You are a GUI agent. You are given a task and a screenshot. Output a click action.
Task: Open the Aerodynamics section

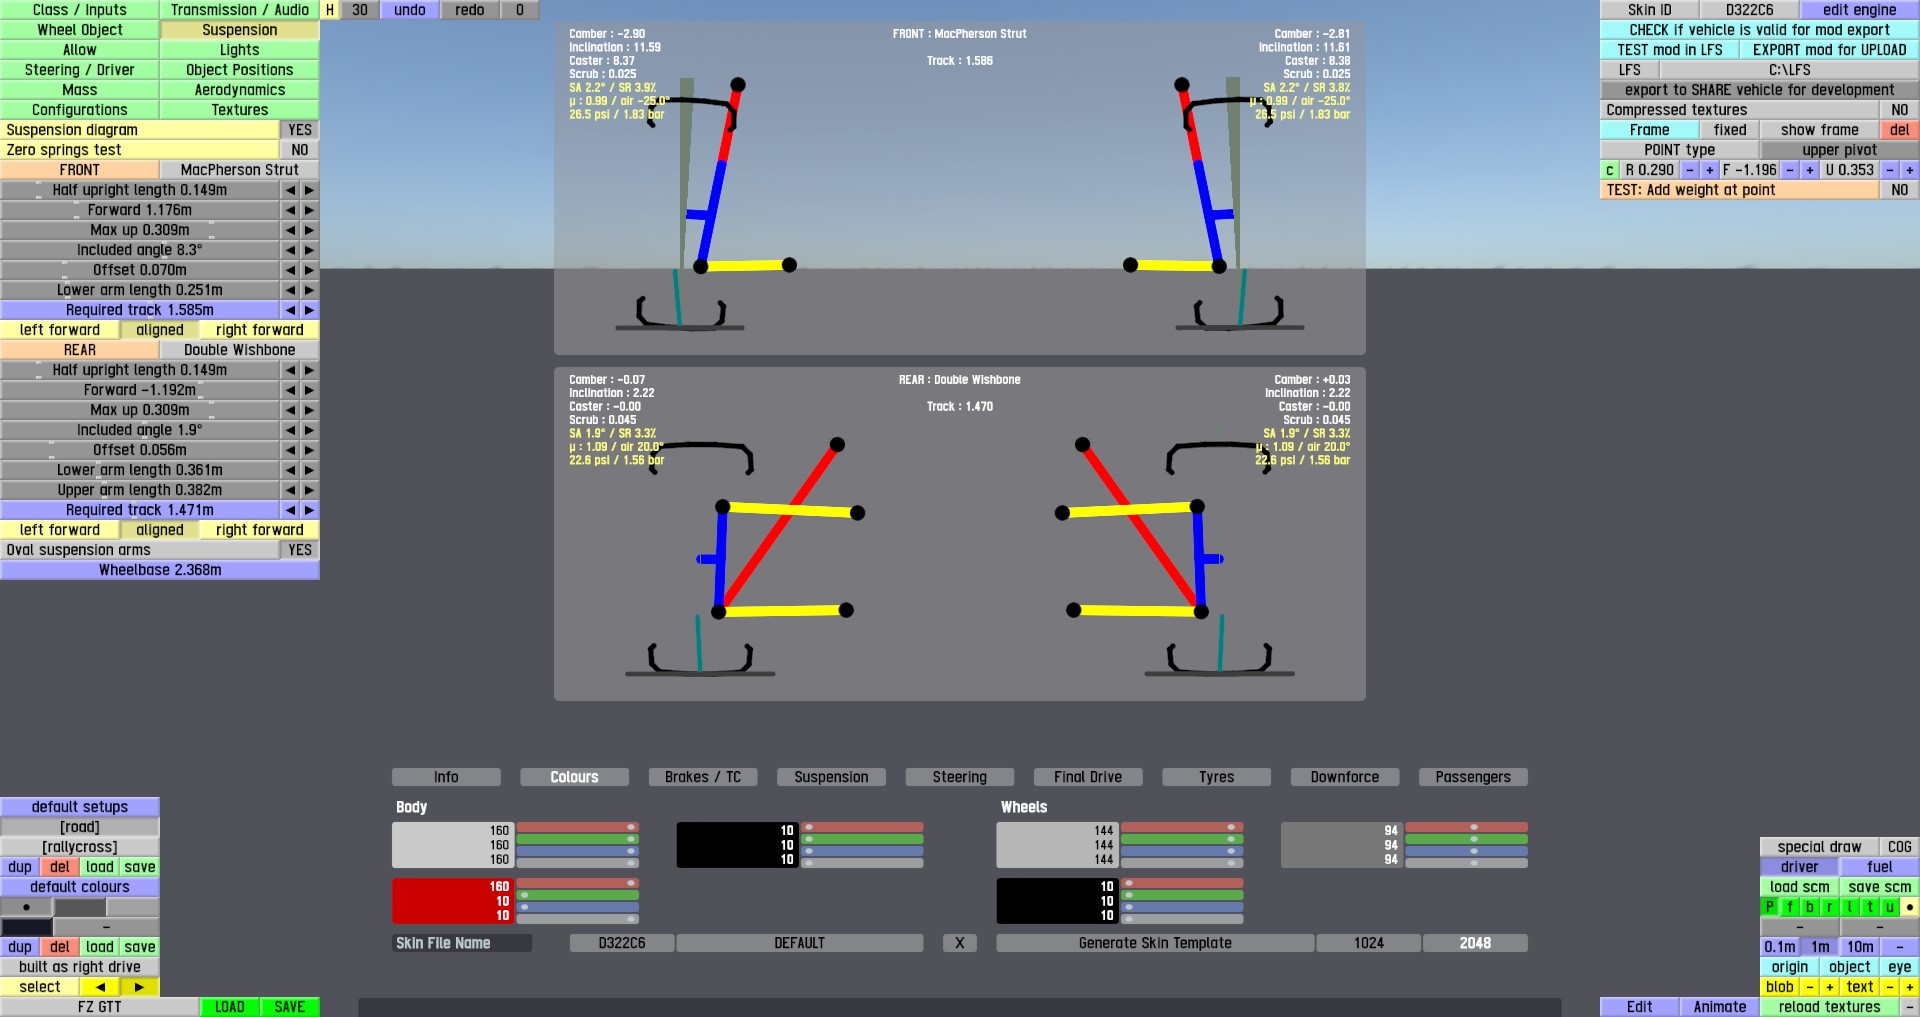240,90
